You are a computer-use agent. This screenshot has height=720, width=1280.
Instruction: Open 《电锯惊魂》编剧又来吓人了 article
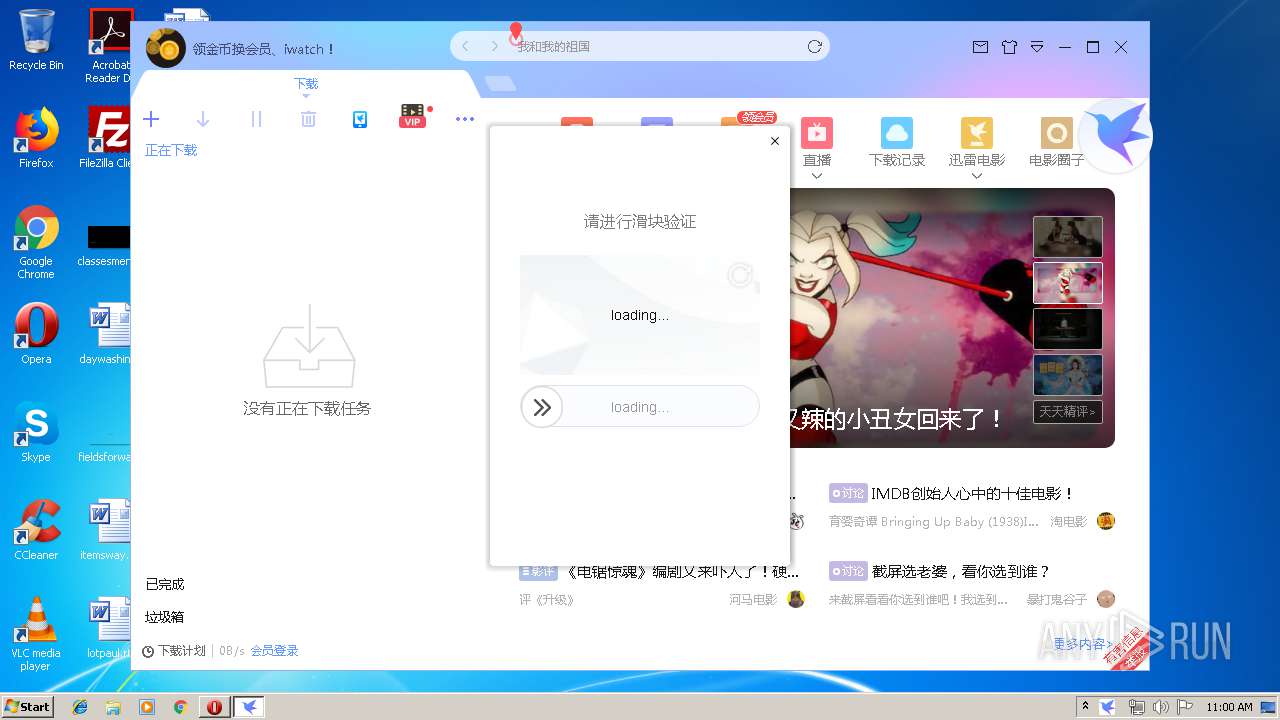pyautogui.click(x=682, y=572)
